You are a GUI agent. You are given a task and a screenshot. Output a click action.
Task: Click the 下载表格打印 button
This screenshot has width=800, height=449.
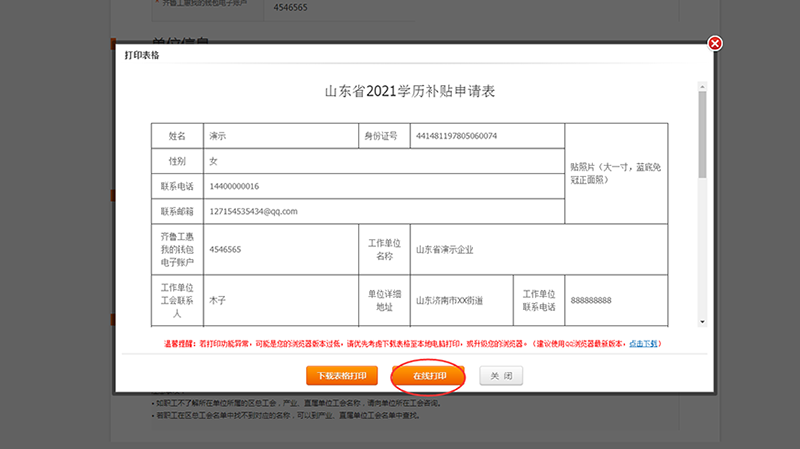coord(342,376)
